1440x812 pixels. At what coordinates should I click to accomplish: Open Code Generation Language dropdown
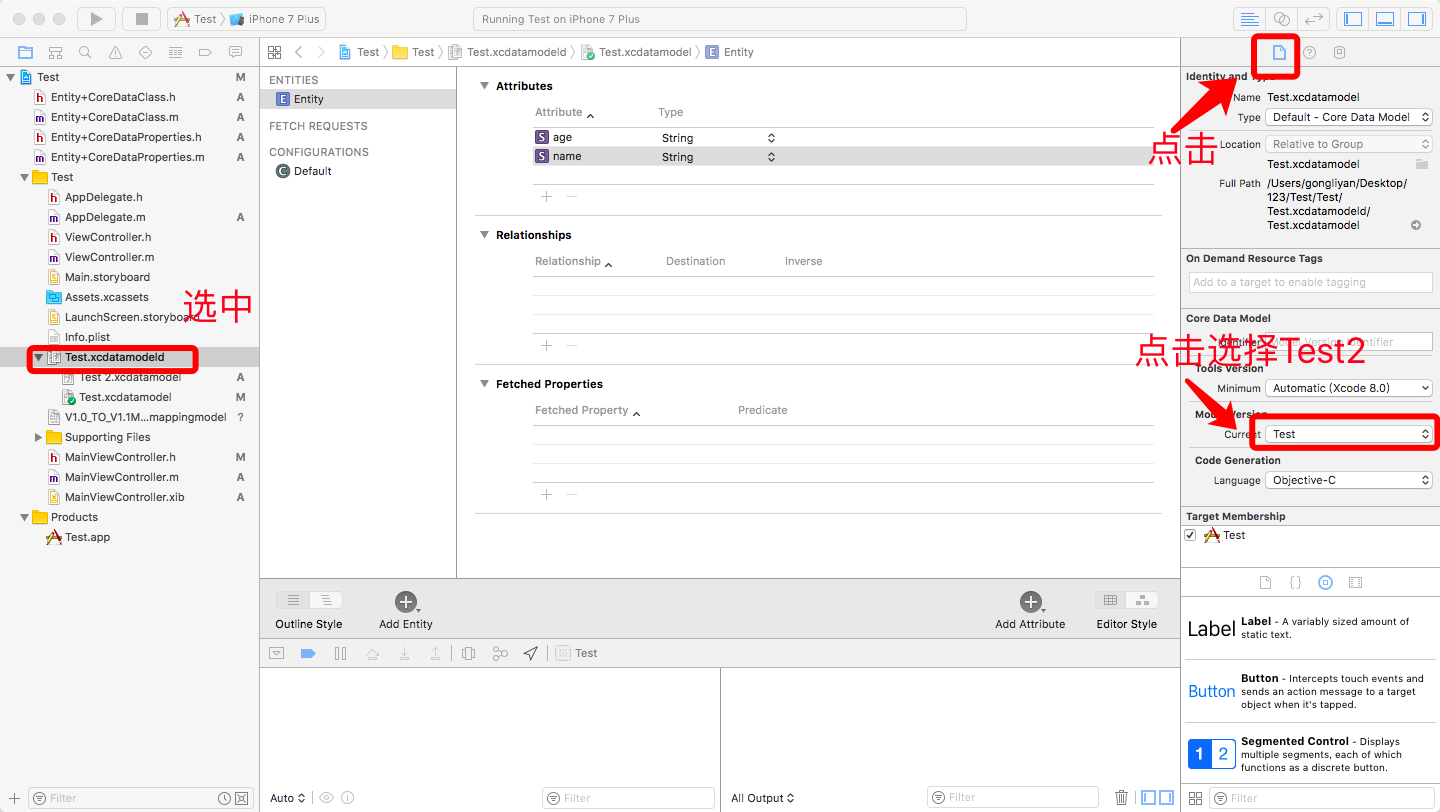[1349, 480]
